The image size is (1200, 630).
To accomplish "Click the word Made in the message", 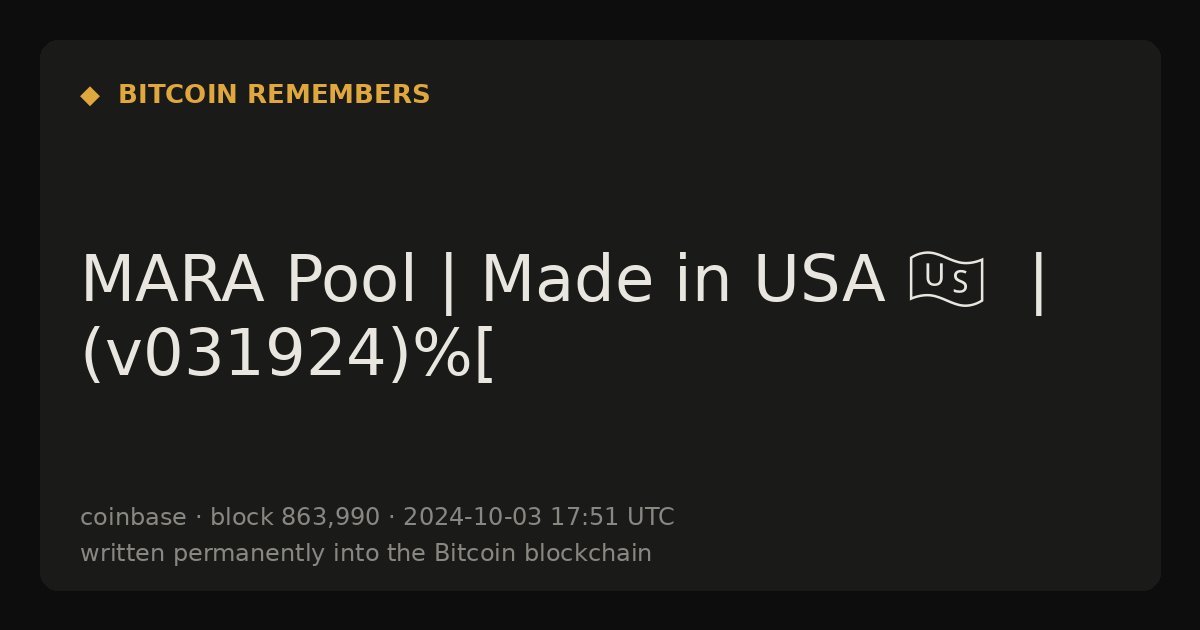I will point(568,280).
